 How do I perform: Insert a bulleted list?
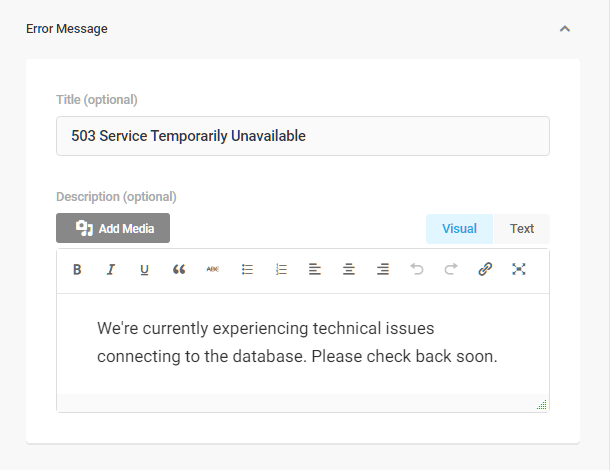(247, 269)
